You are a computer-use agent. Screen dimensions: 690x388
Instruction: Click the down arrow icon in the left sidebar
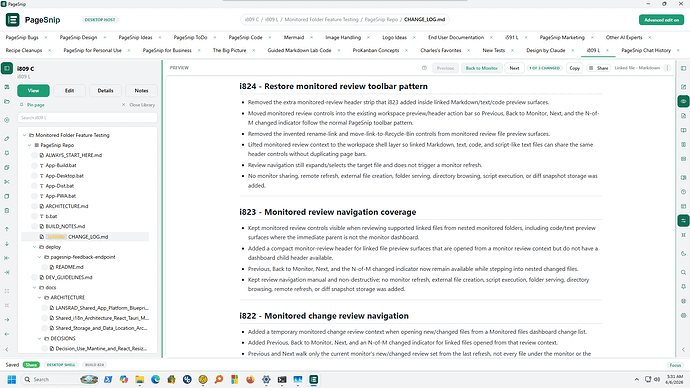(x=7, y=244)
